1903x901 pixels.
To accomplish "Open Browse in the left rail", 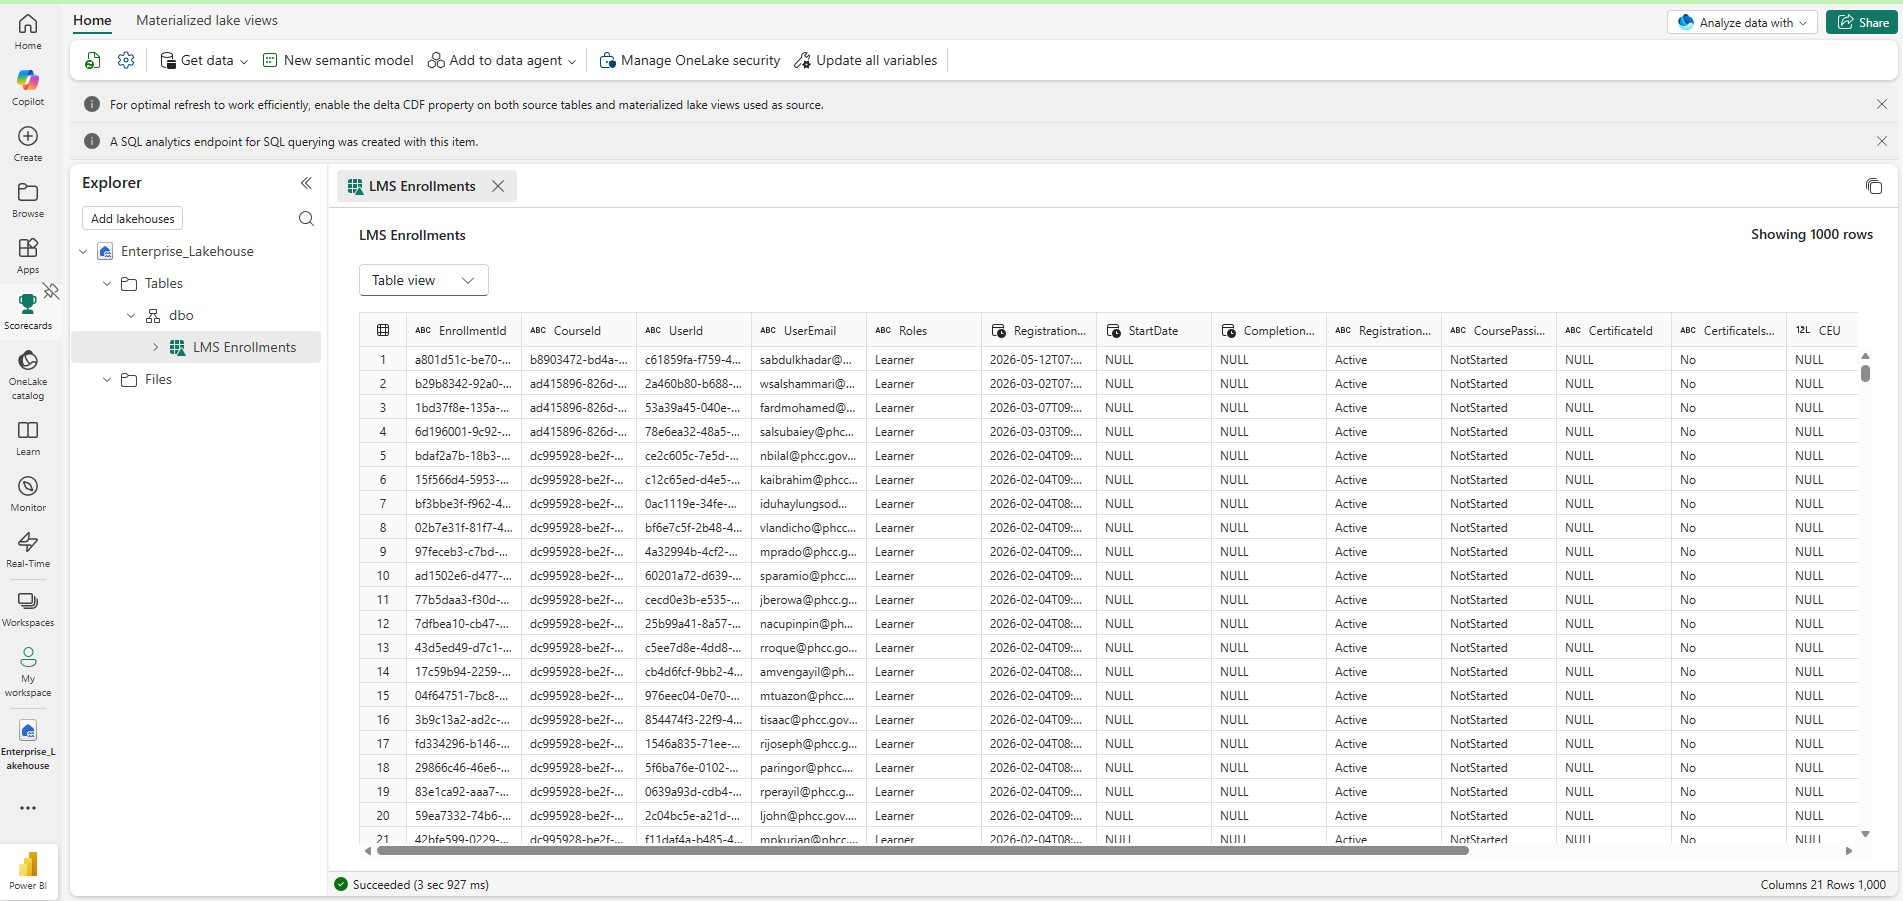I will (x=28, y=199).
